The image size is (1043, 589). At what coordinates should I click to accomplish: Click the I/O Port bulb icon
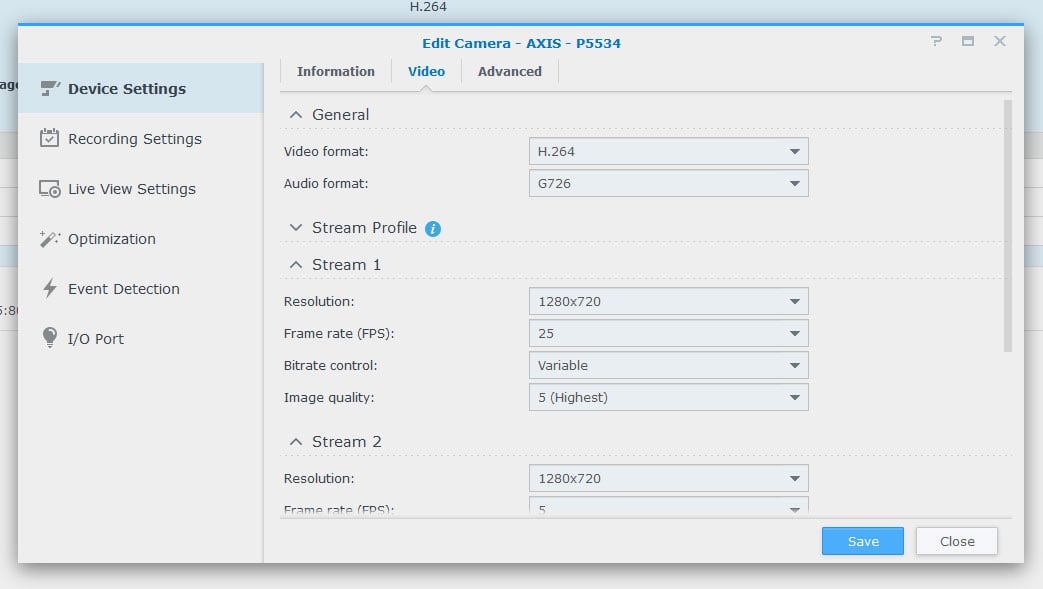coord(50,337)
